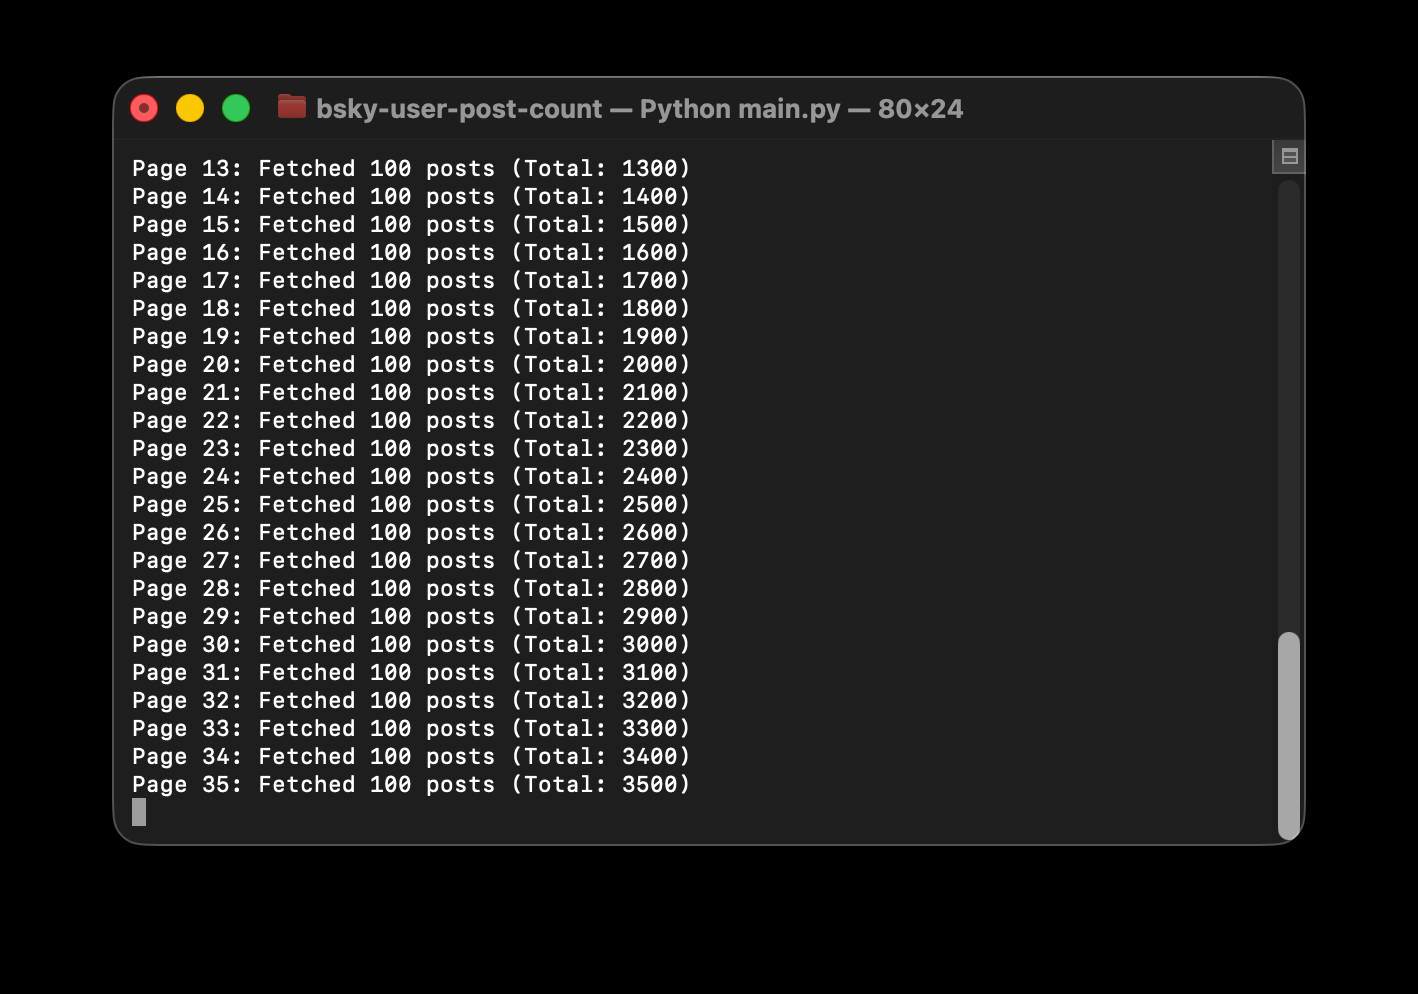The image size is (1418, 994).
Task: Click the vertical scrollbar thumb
Action: (x=1289, y=735)
